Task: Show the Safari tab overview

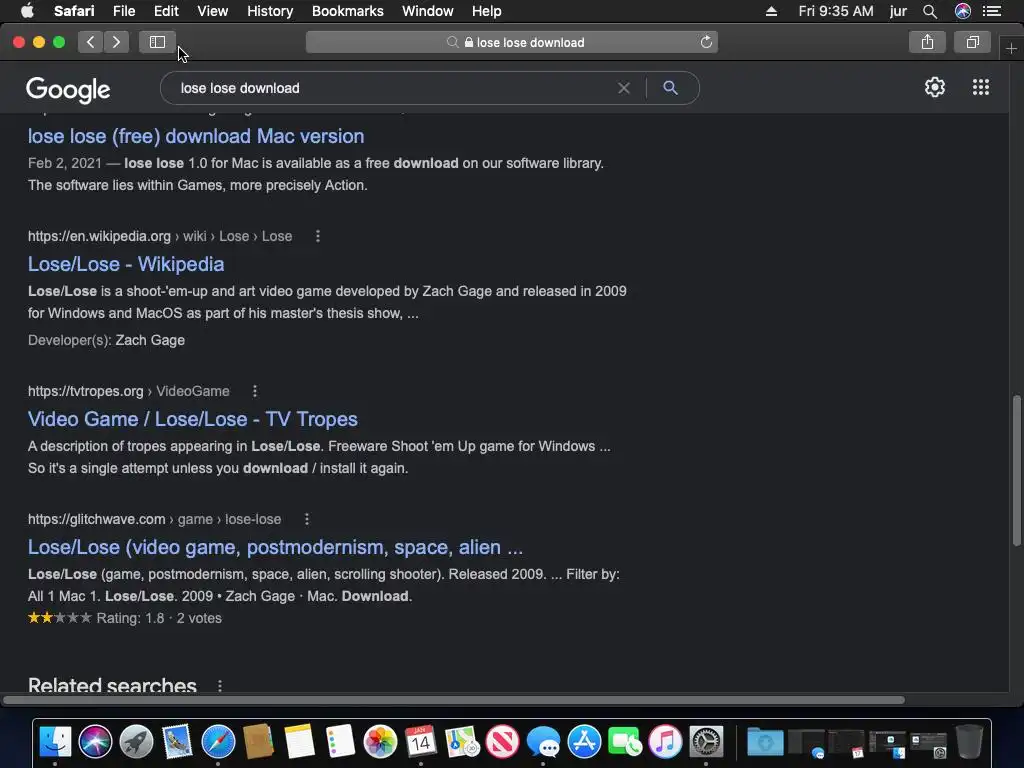Action: click(972, 42)
